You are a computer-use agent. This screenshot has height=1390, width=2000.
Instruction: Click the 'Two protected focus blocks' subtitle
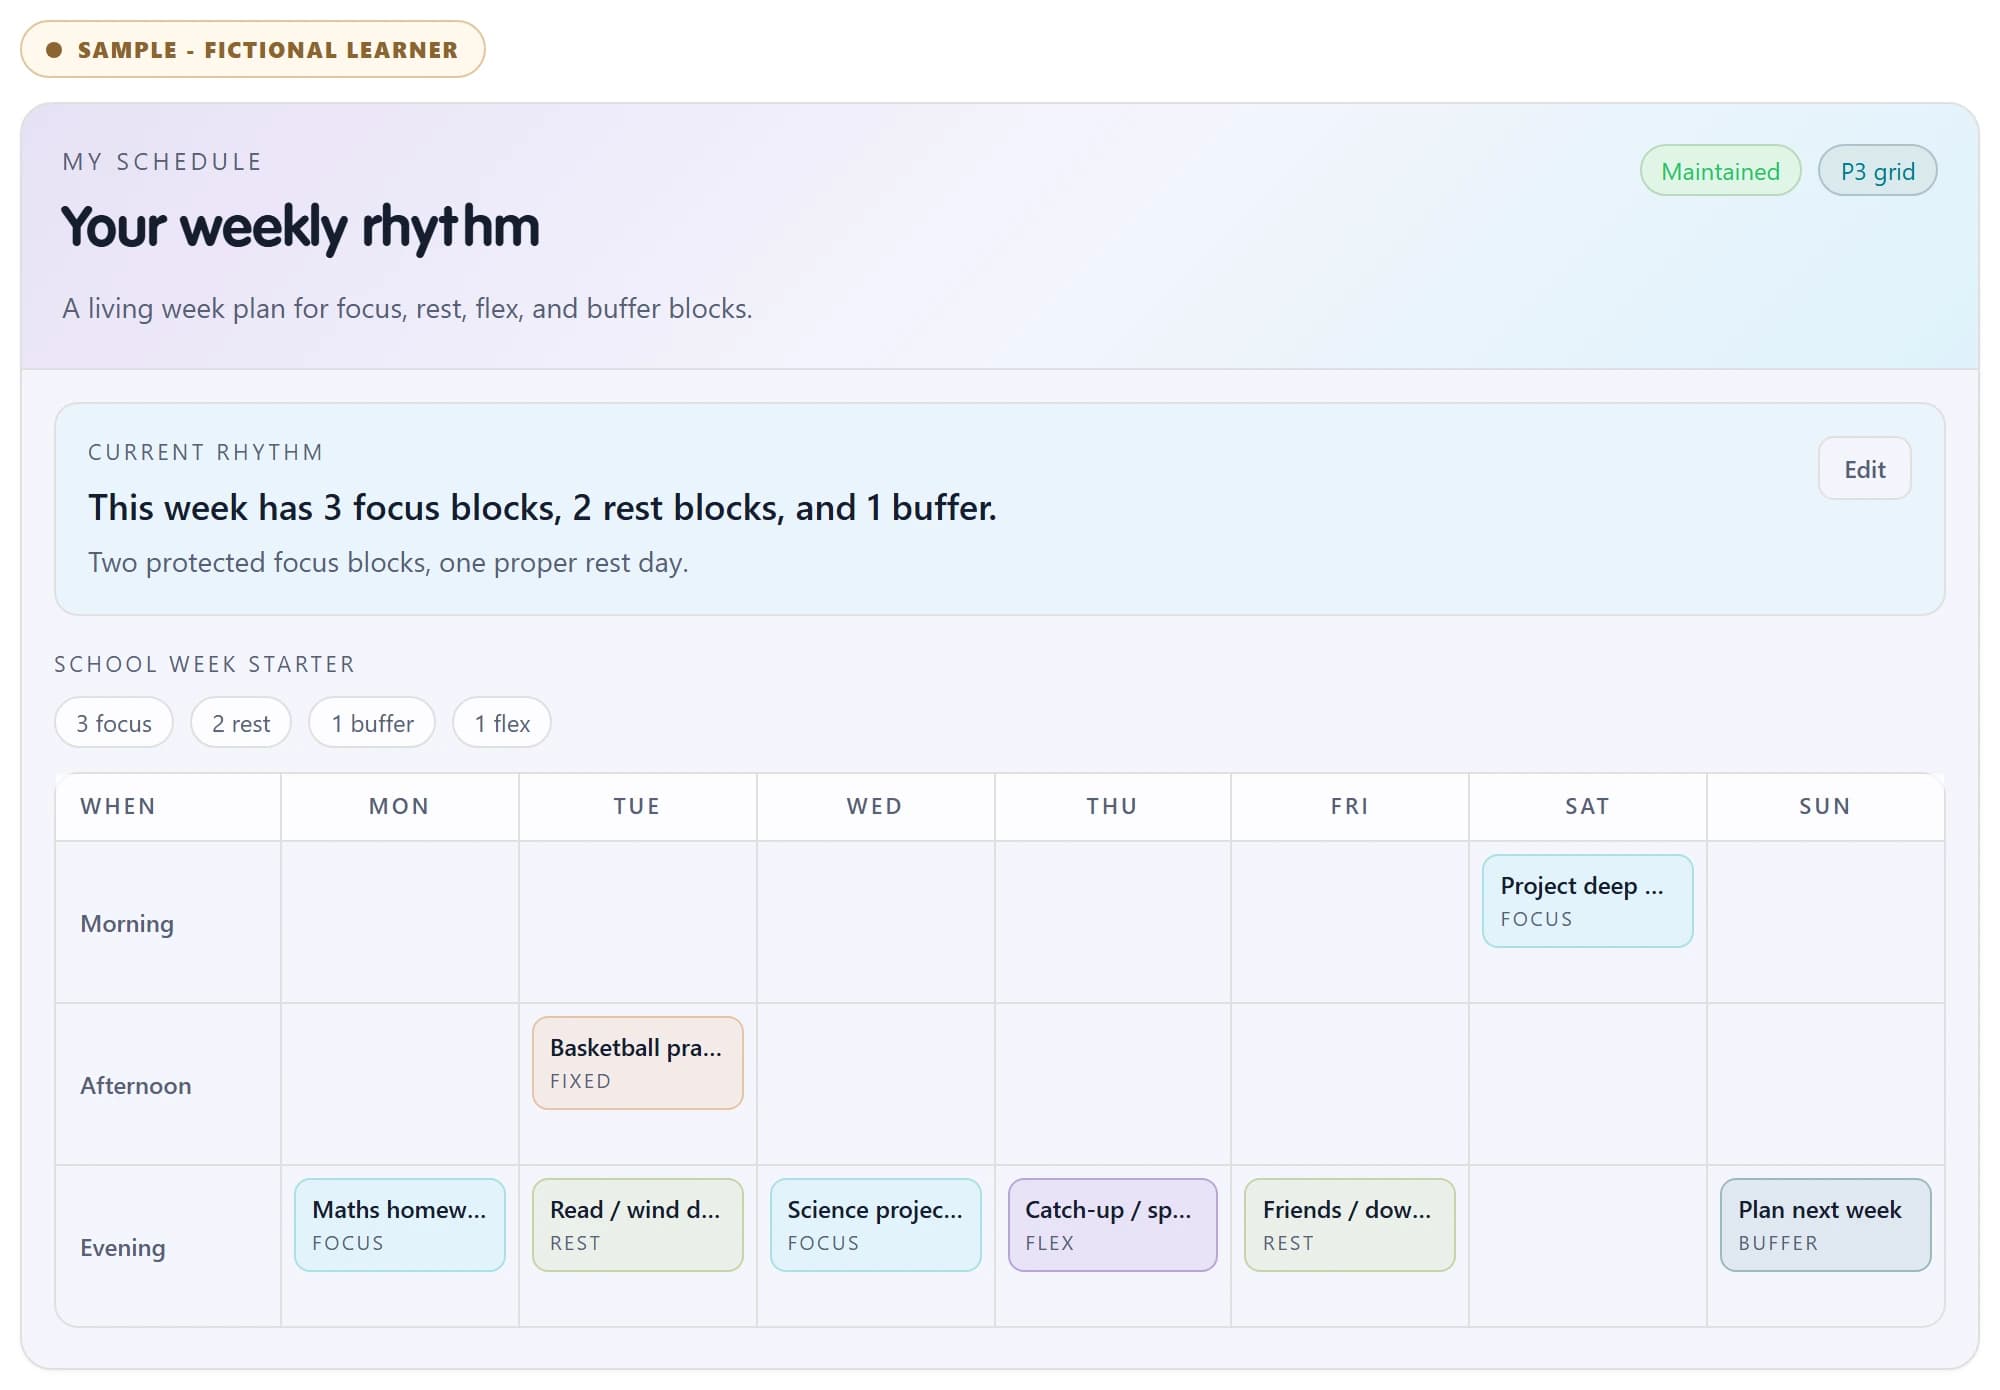(x=388, y=562)
